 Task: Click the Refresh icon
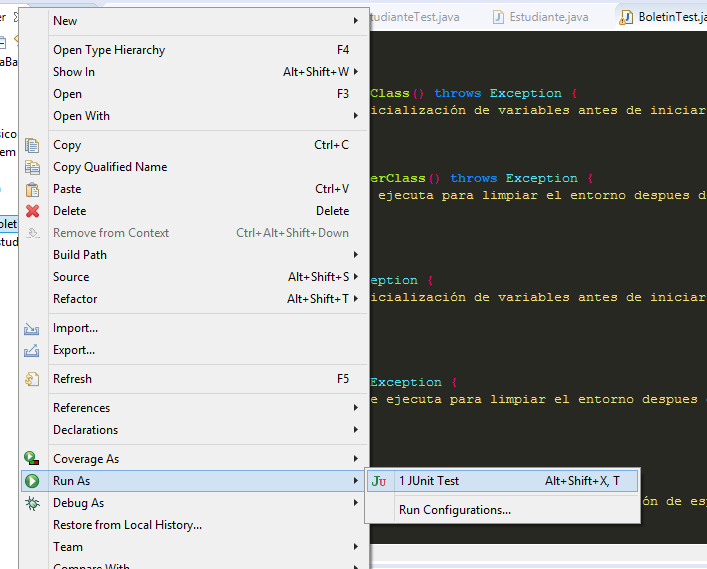[32, 379]
